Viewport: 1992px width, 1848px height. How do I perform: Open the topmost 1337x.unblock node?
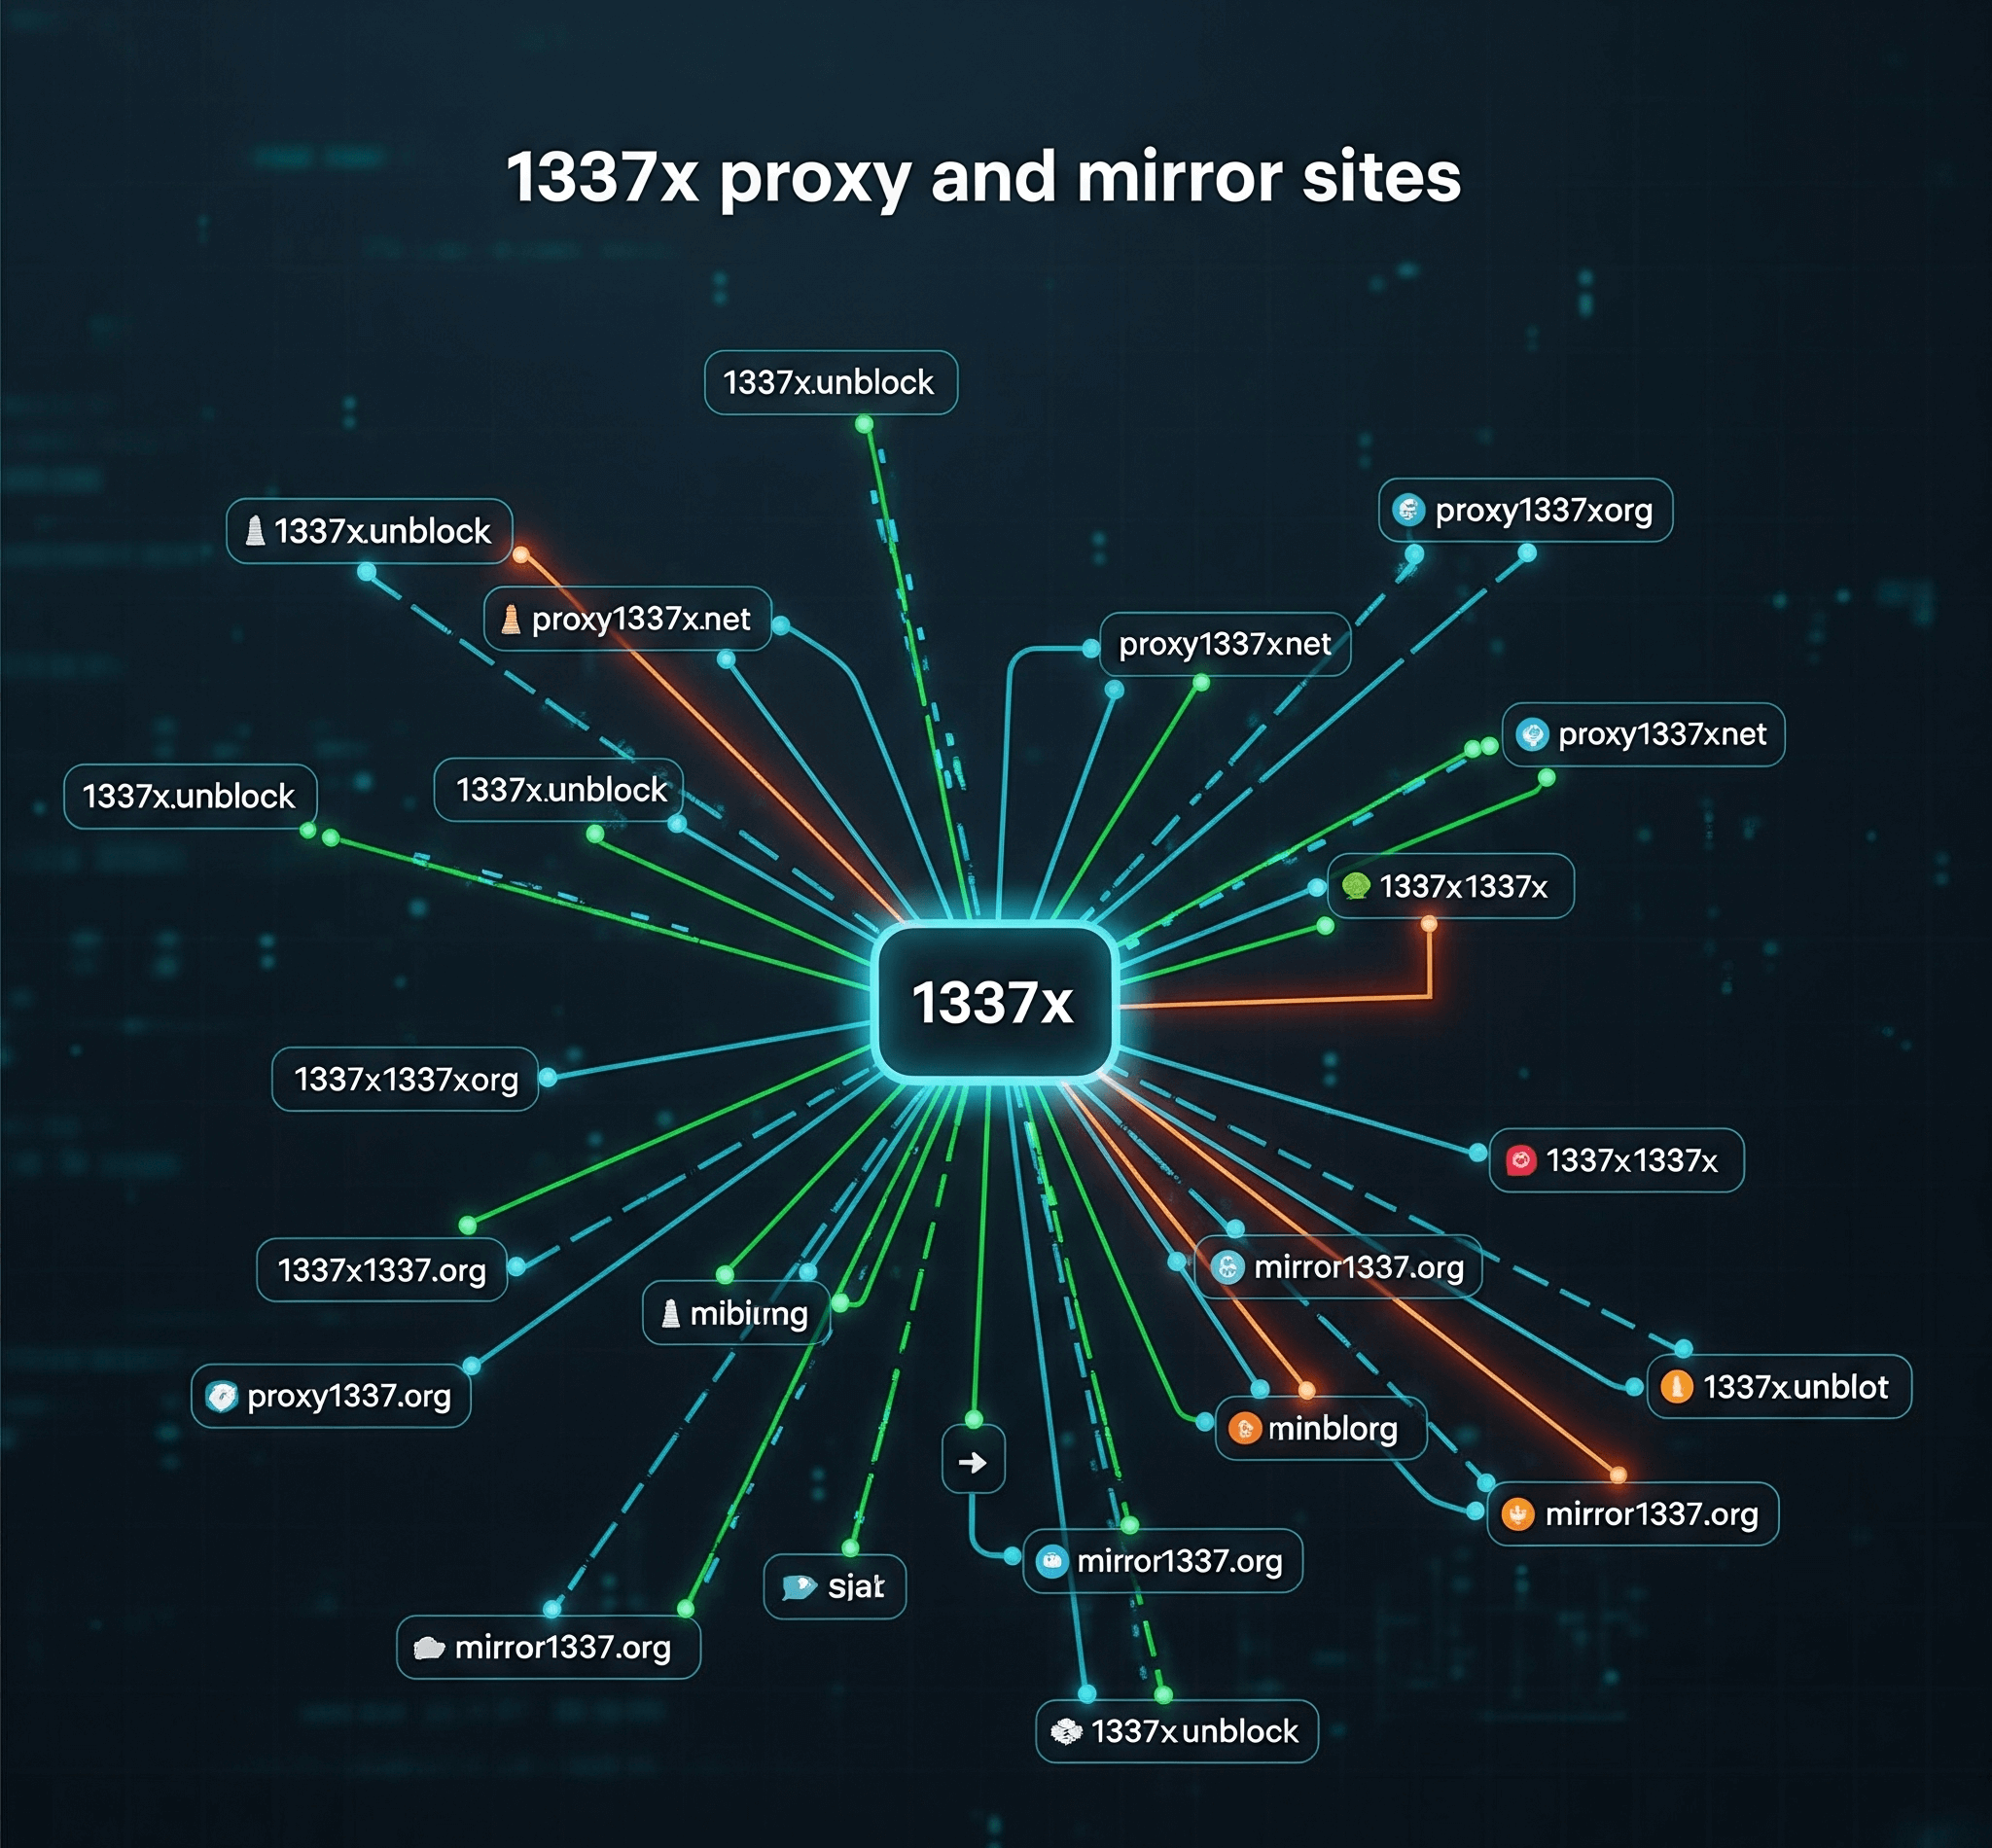(830, 382)
